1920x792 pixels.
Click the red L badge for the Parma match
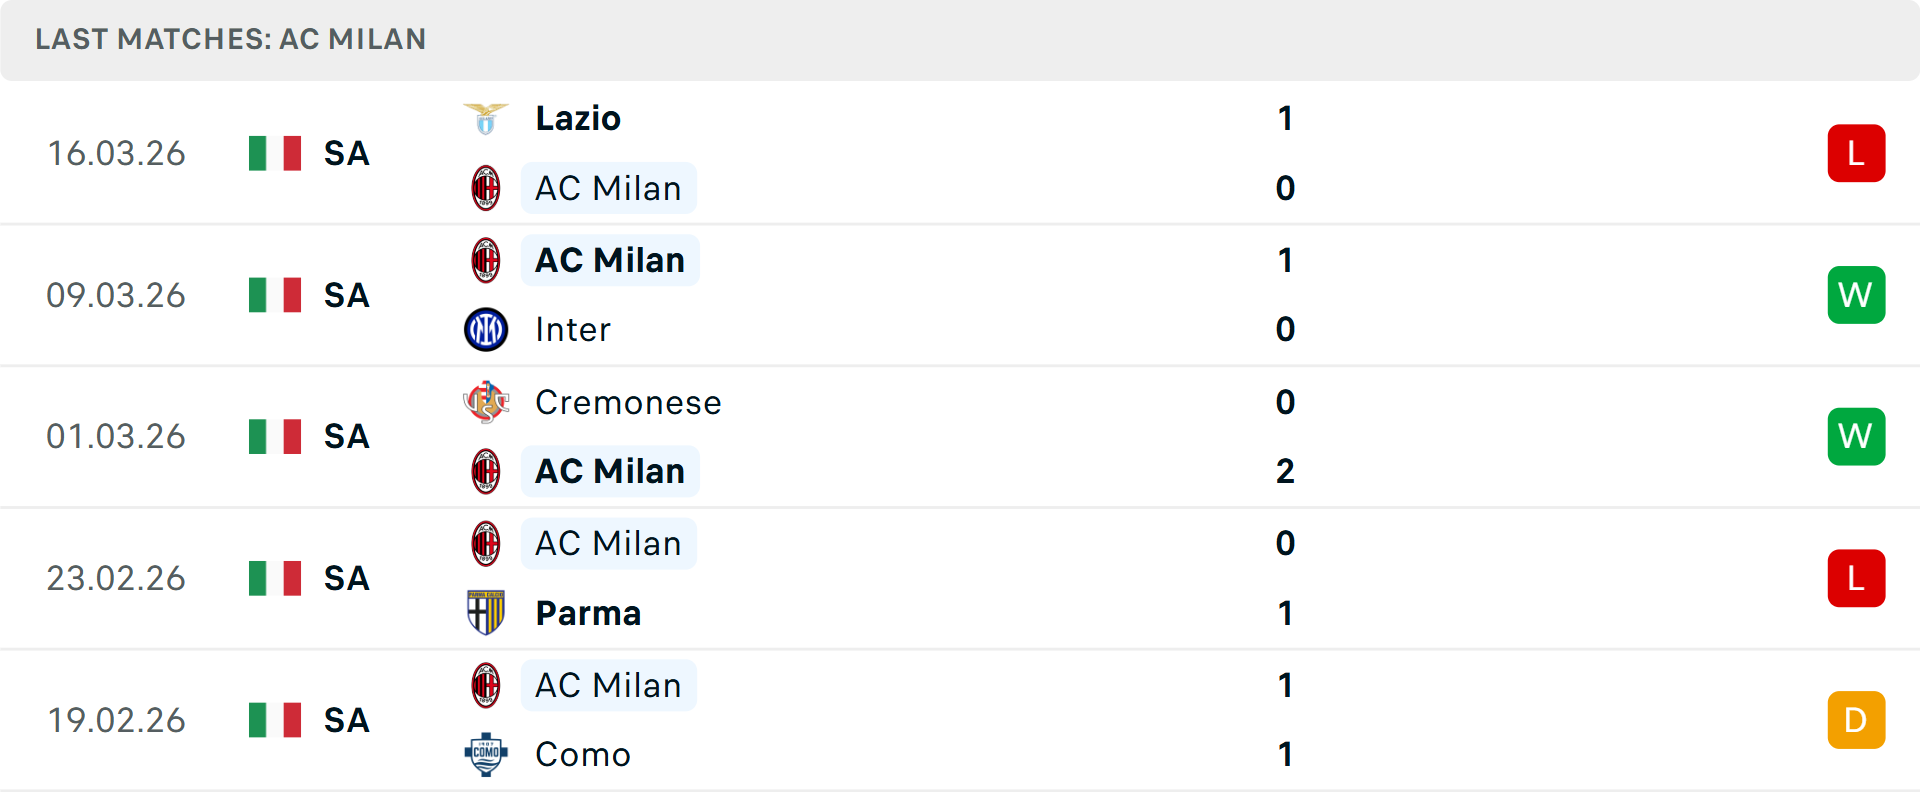coord(1856,578)
